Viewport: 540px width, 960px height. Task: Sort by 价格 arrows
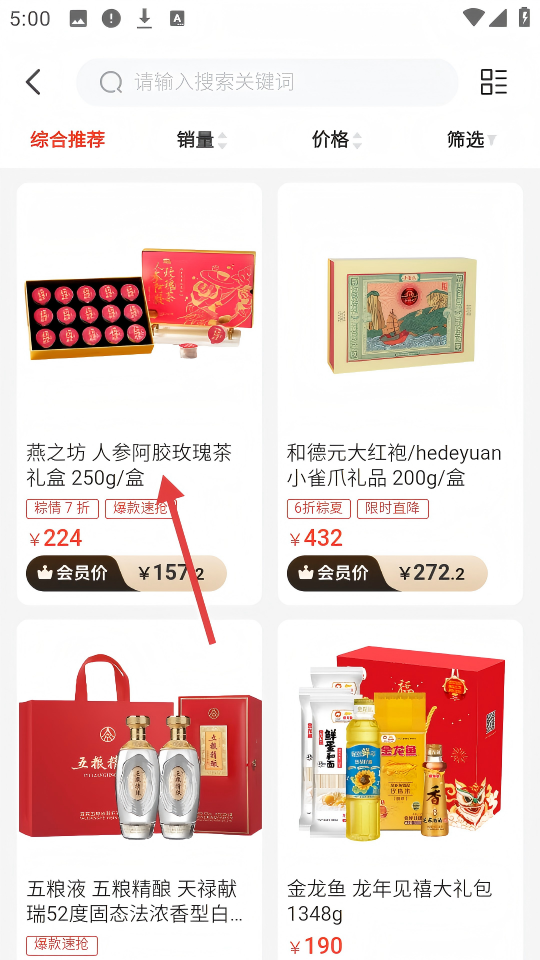click(x=356, y=141)
